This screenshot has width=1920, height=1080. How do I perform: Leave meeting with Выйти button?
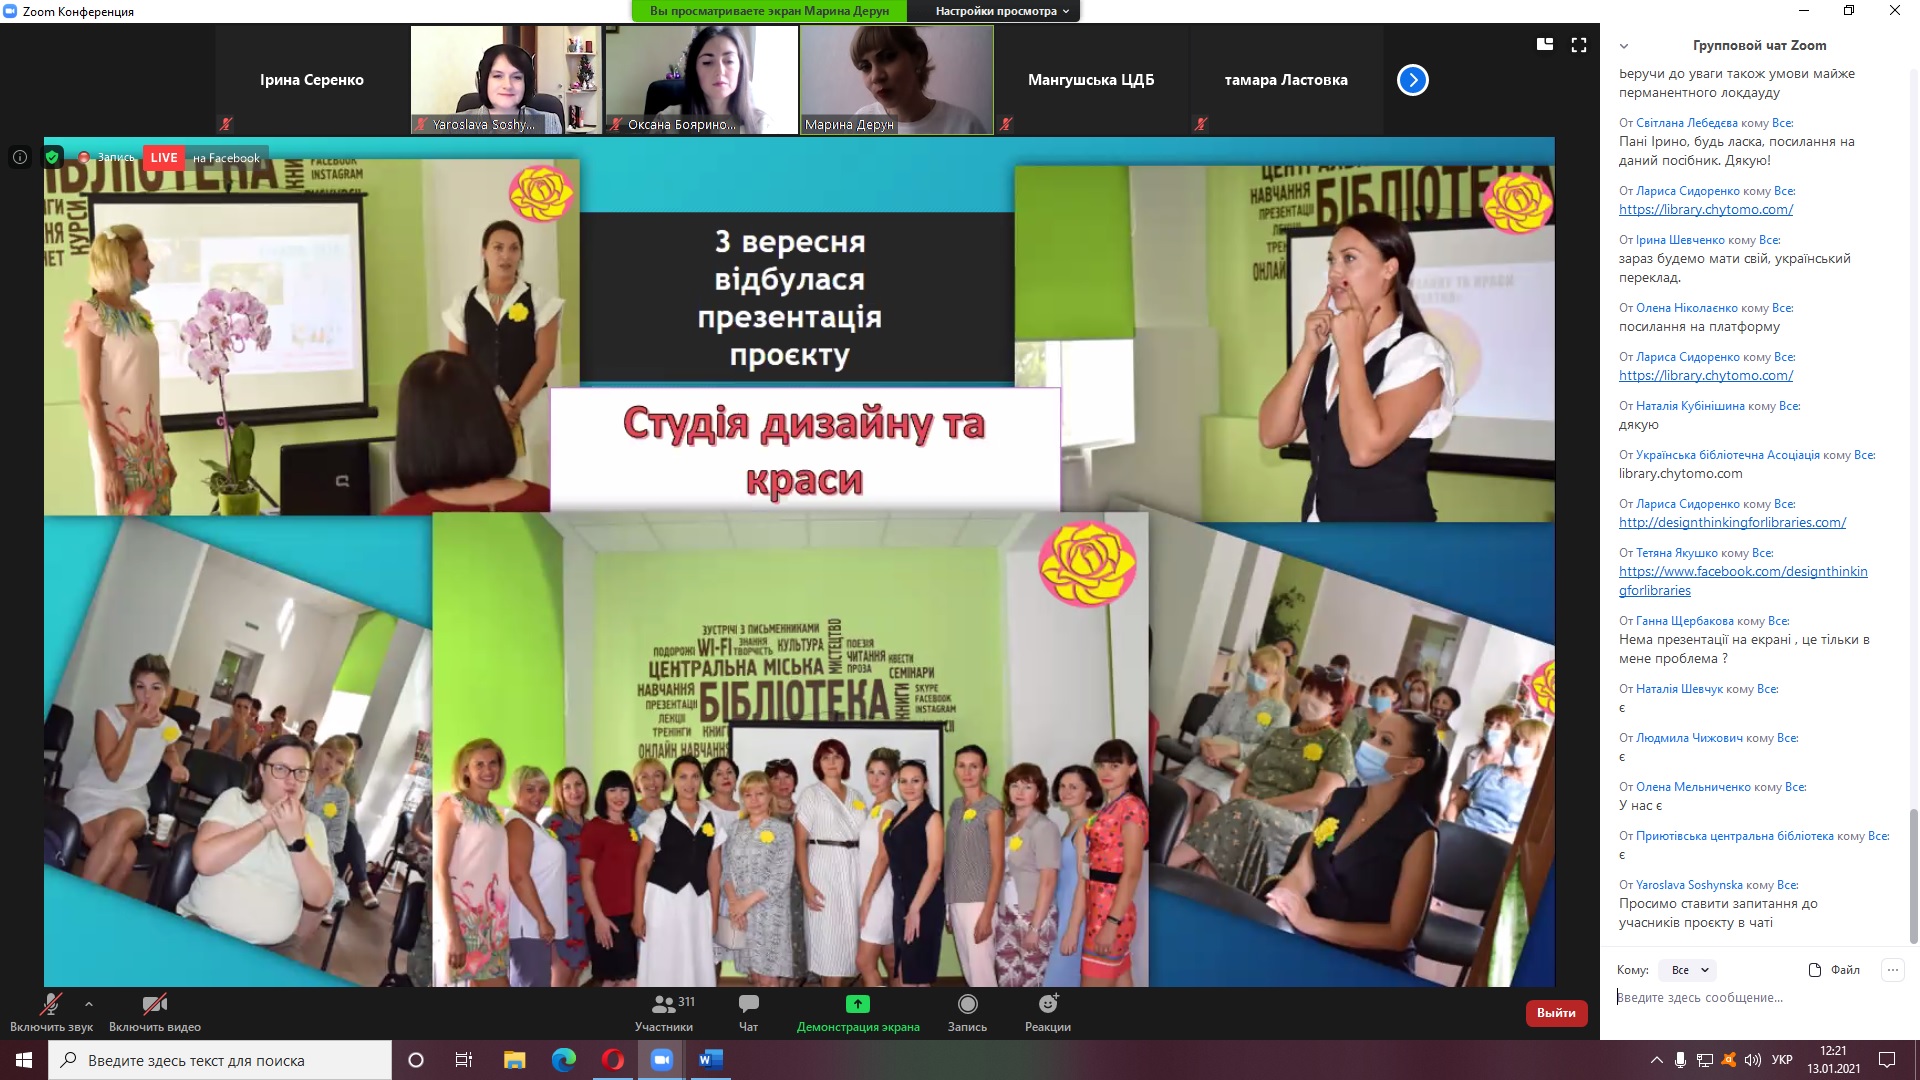point(1556,1013)
